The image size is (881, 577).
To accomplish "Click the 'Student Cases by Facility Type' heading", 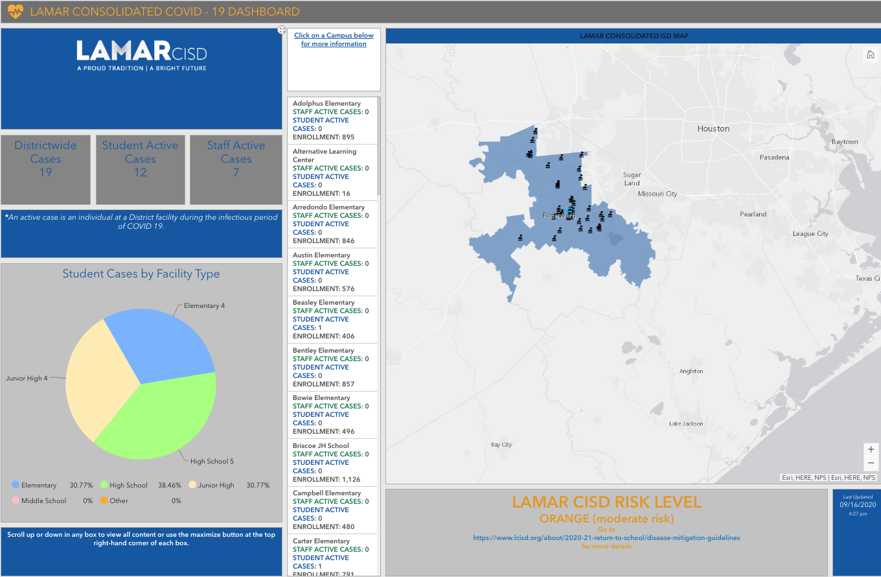I will 141,274.
